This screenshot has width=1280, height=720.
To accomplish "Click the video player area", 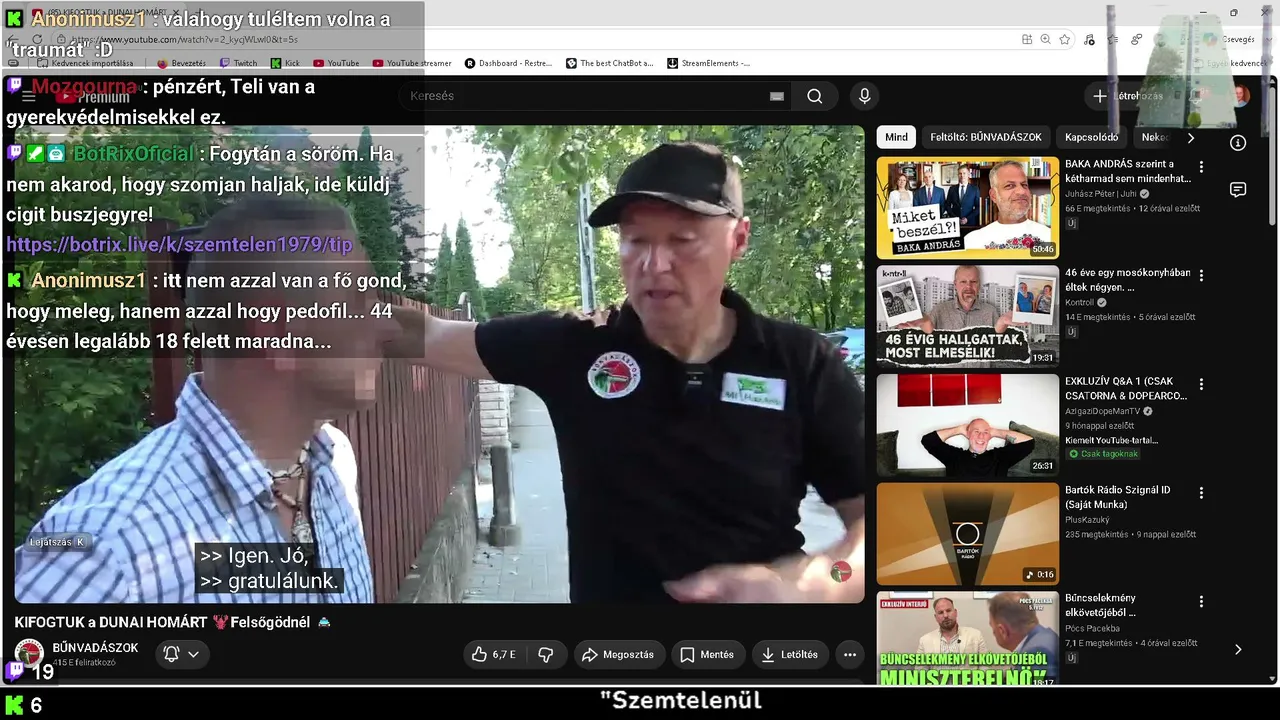I will 439,364.
